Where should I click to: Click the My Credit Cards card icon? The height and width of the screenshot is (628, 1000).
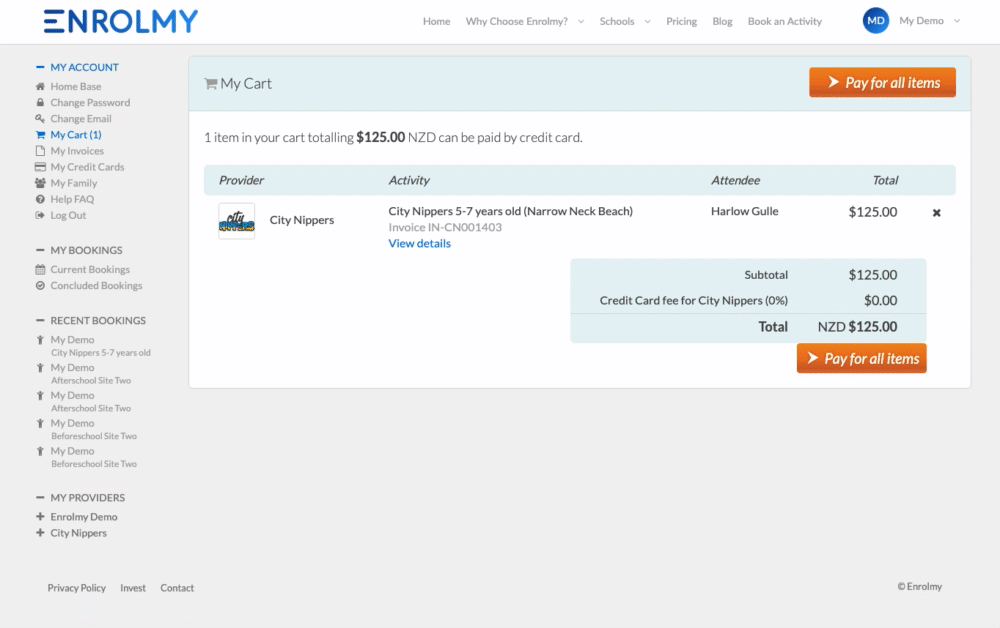coord(40,167)
